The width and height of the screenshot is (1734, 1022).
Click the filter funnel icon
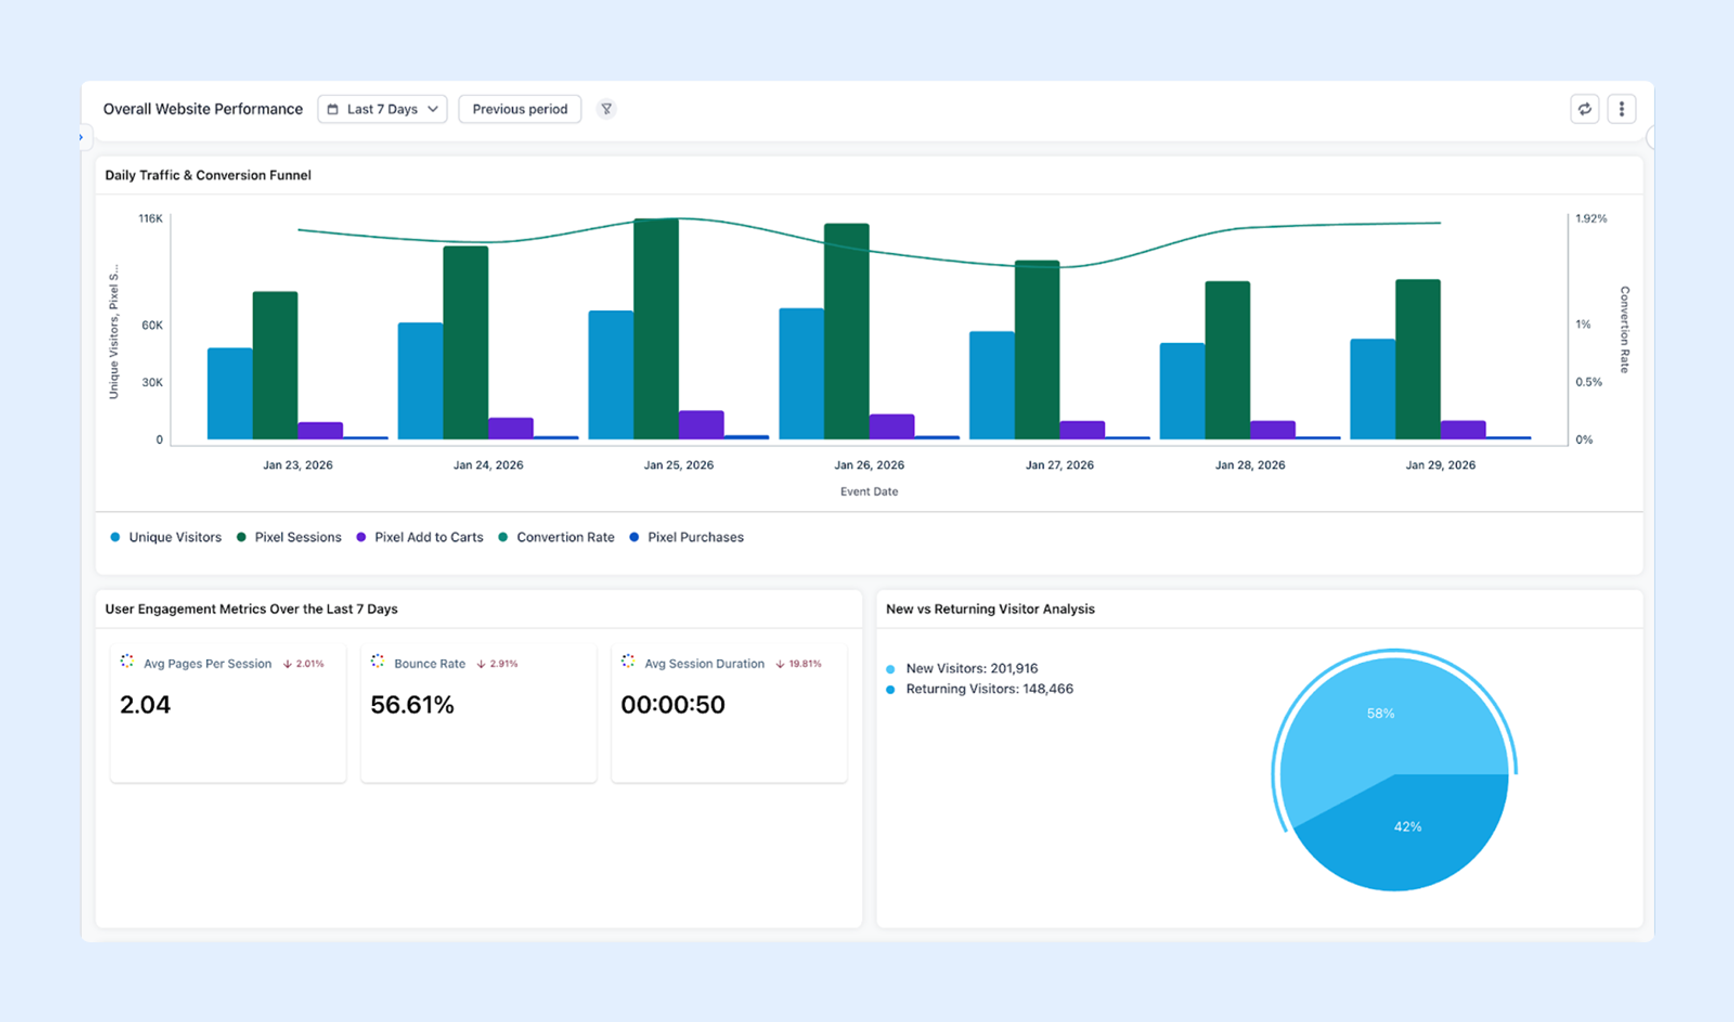[606, 109]
